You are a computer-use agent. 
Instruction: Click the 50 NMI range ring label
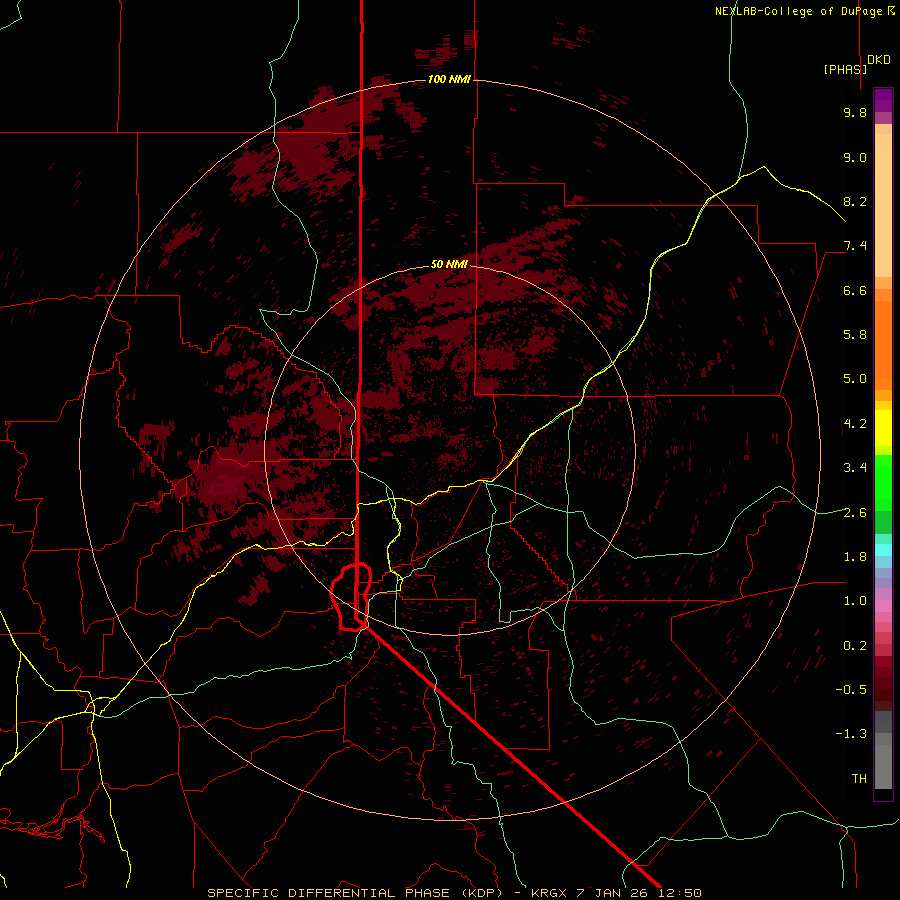(x=449, y=264)
